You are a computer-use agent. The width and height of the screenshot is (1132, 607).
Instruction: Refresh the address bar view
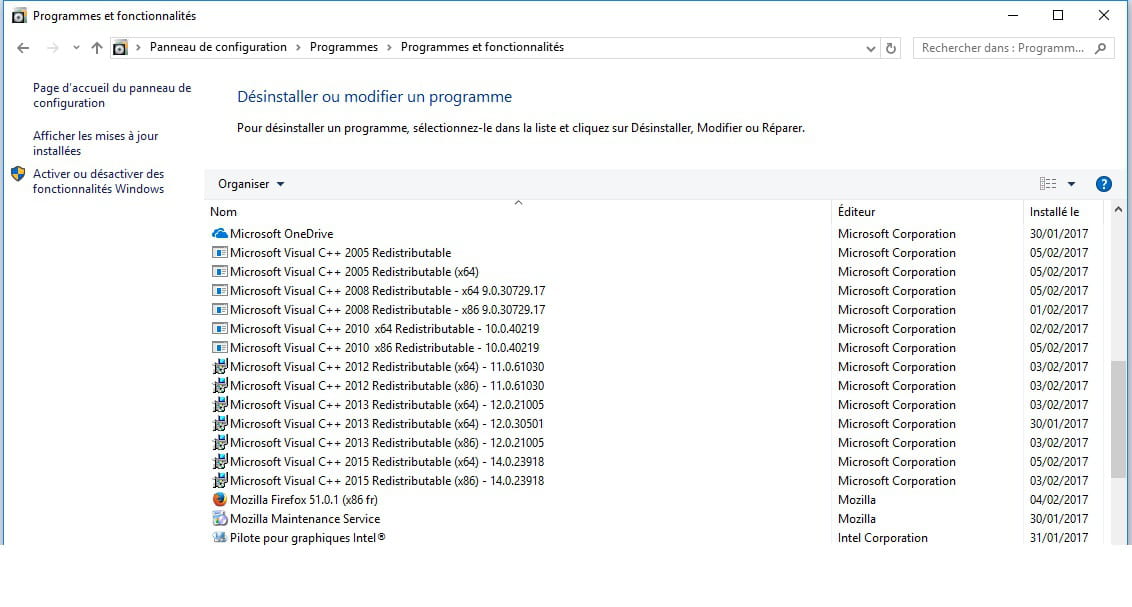point(891,48)
